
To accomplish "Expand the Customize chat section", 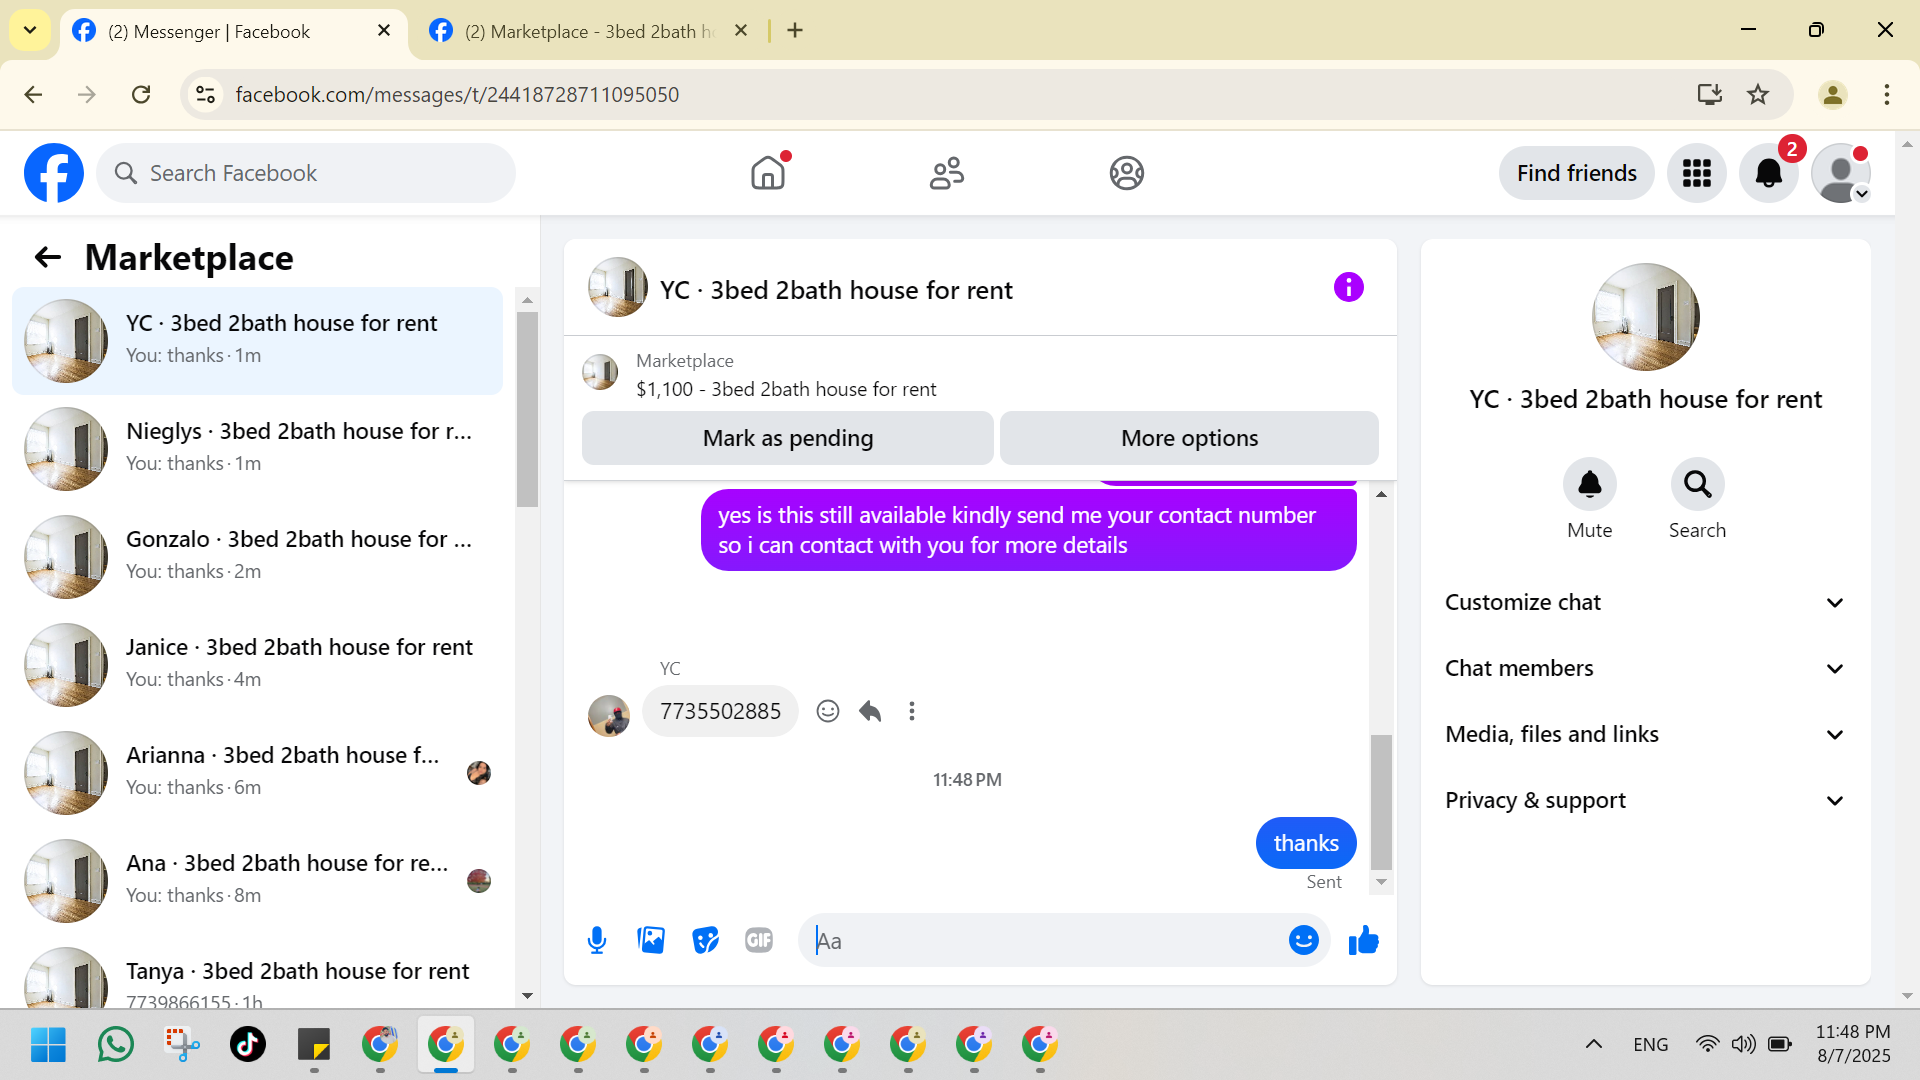I will pos(1645,602).
